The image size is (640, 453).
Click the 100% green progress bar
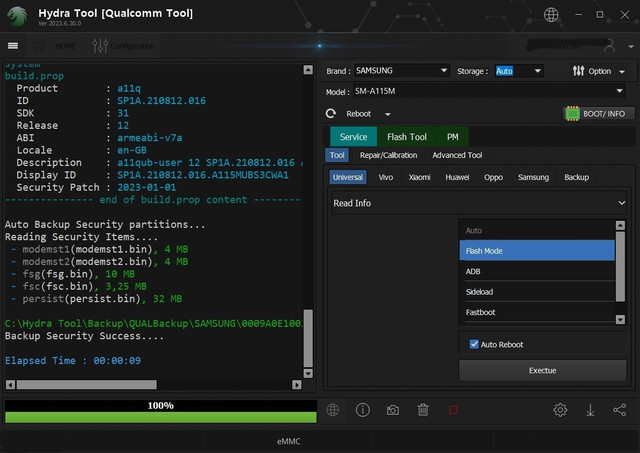click(161, 417)
